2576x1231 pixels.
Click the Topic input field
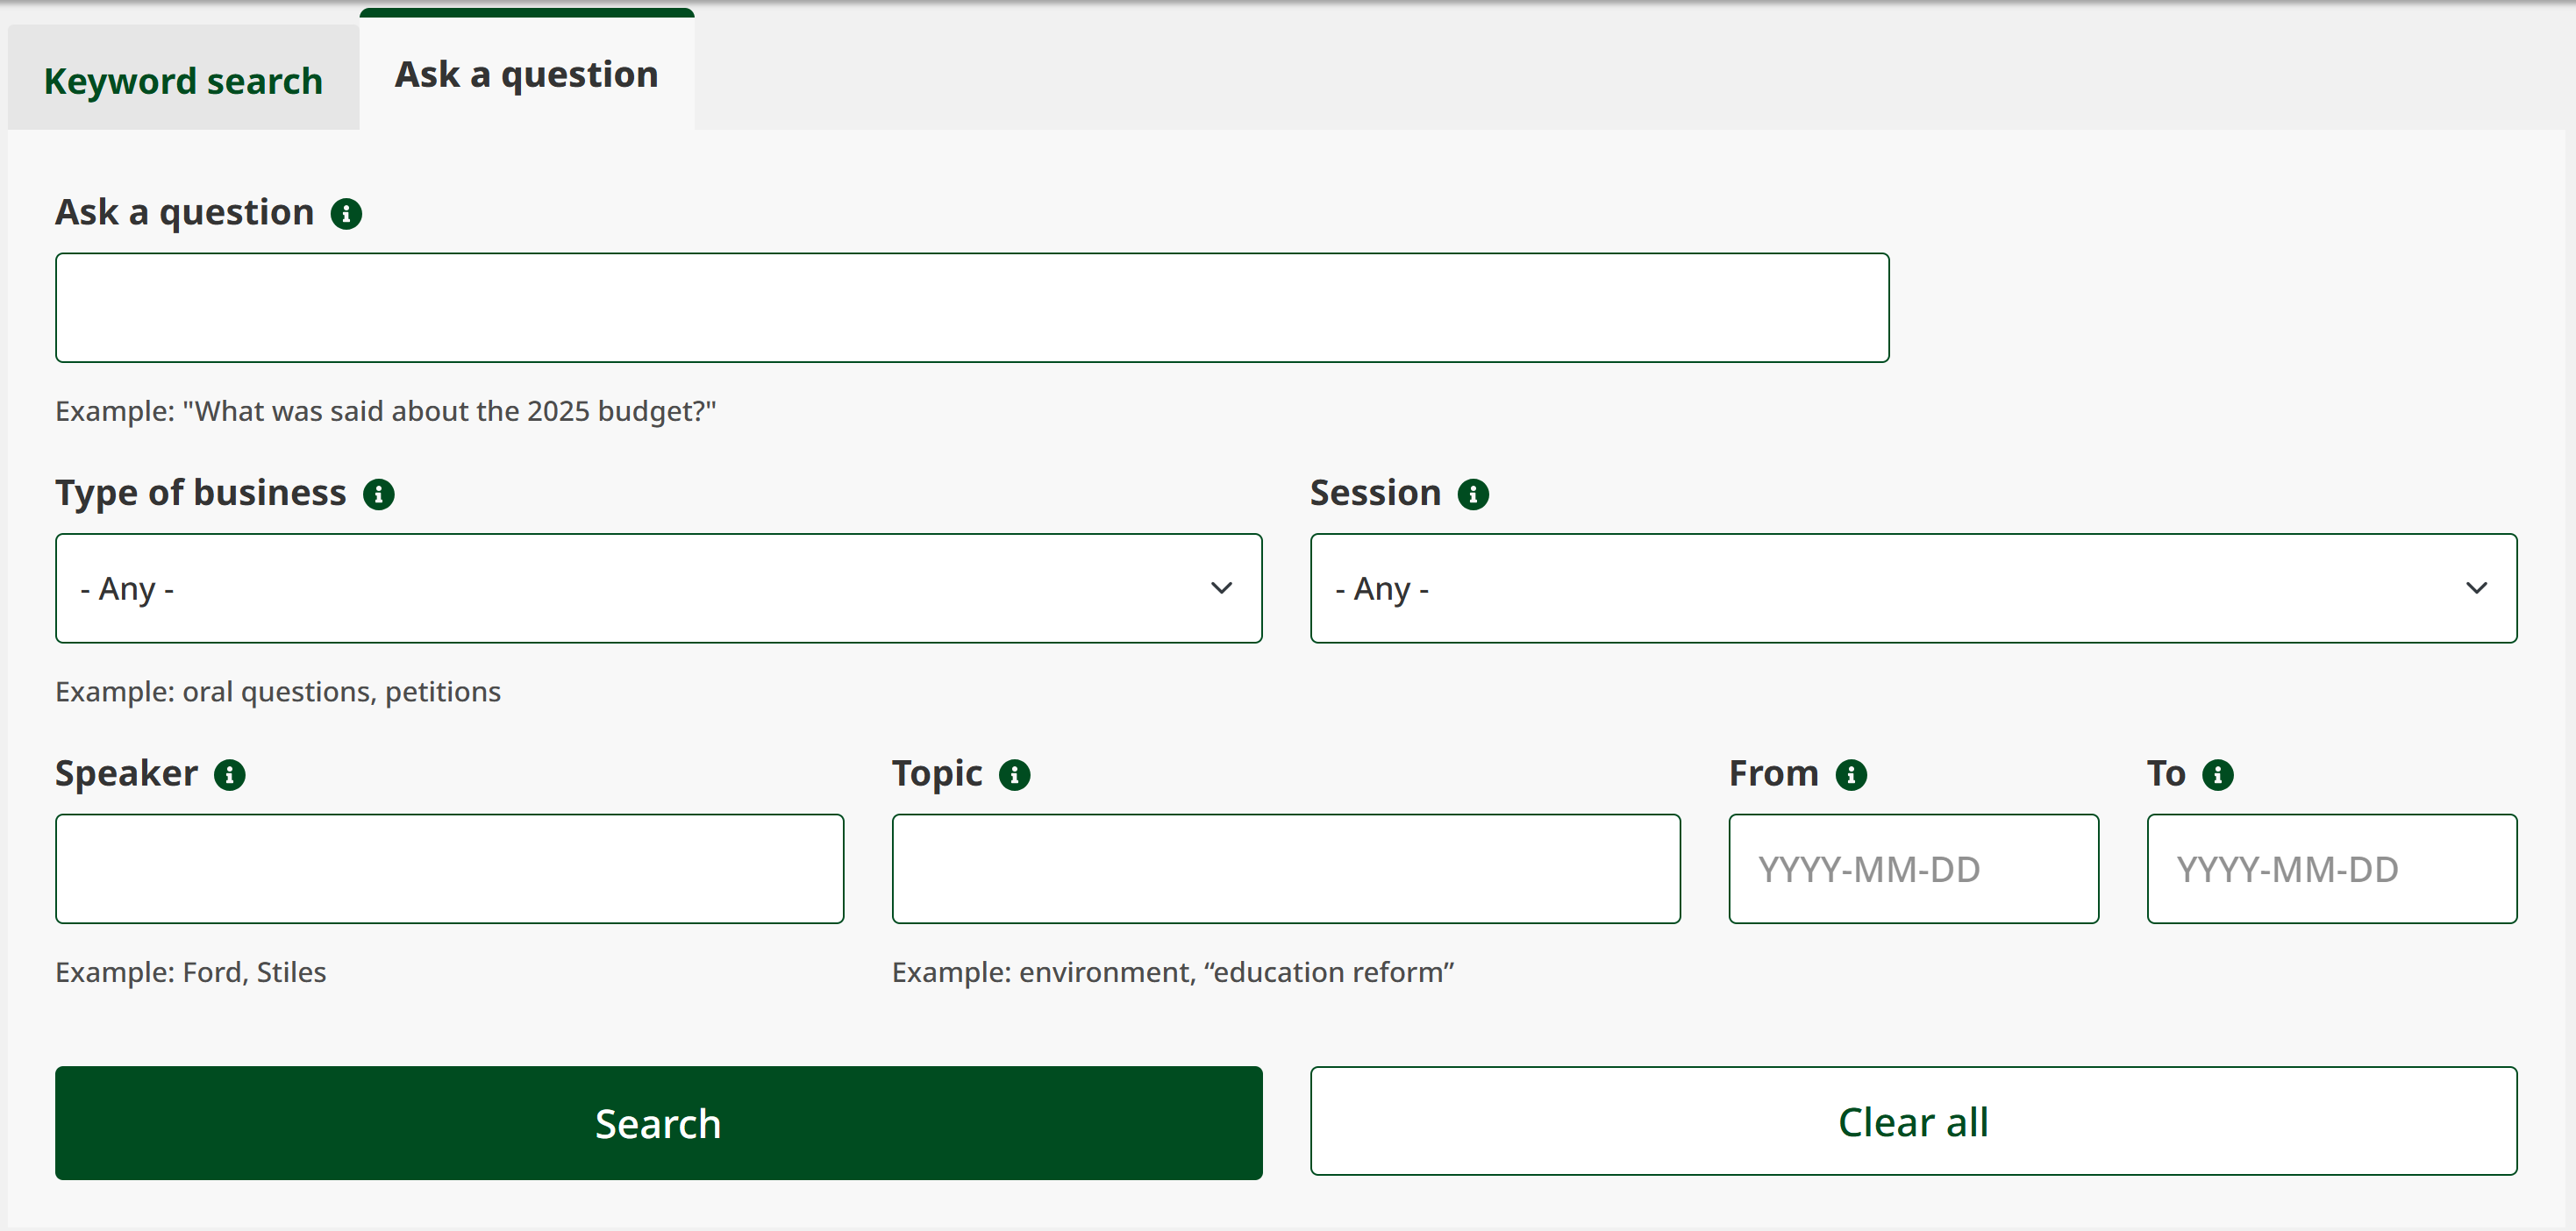click(1285, 868)
